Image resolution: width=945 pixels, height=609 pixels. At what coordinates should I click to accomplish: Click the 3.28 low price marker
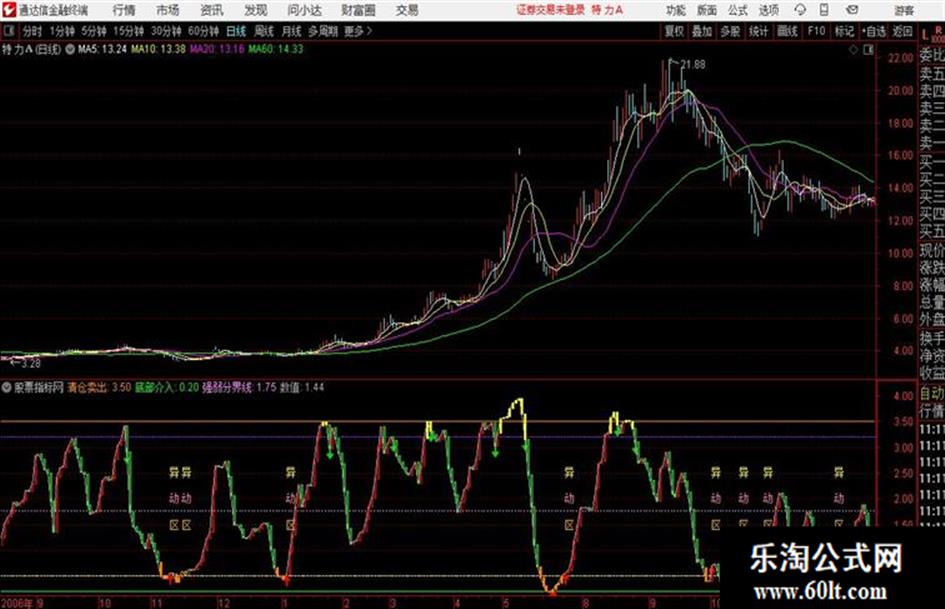tap(30, 364)
